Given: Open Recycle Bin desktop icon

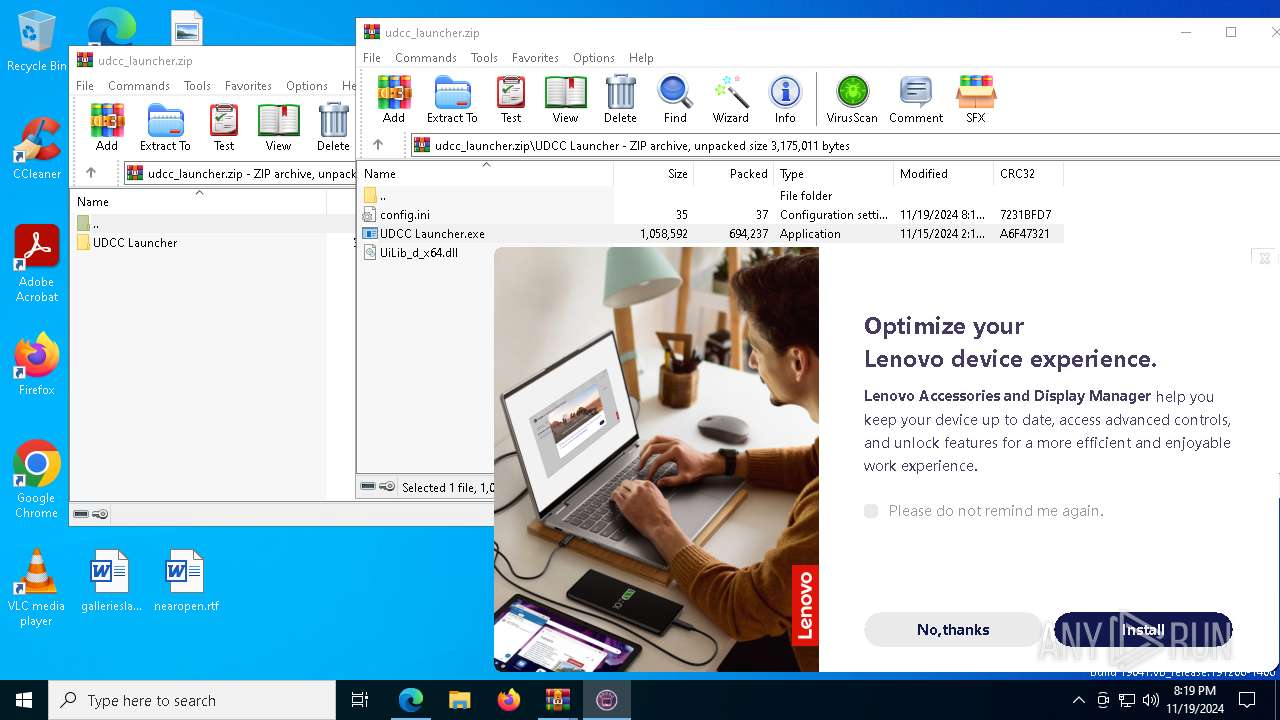Looking at the screenshot, I should (x=37, y=41).
